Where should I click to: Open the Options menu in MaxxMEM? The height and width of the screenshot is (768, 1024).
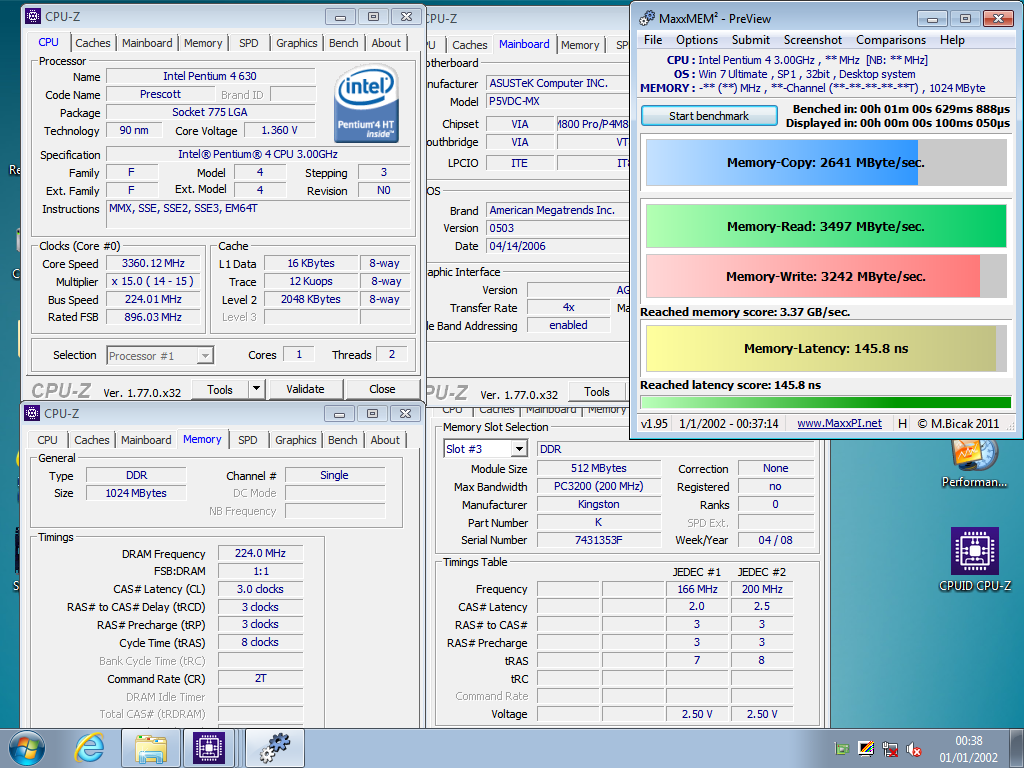[x=697, y=40]
